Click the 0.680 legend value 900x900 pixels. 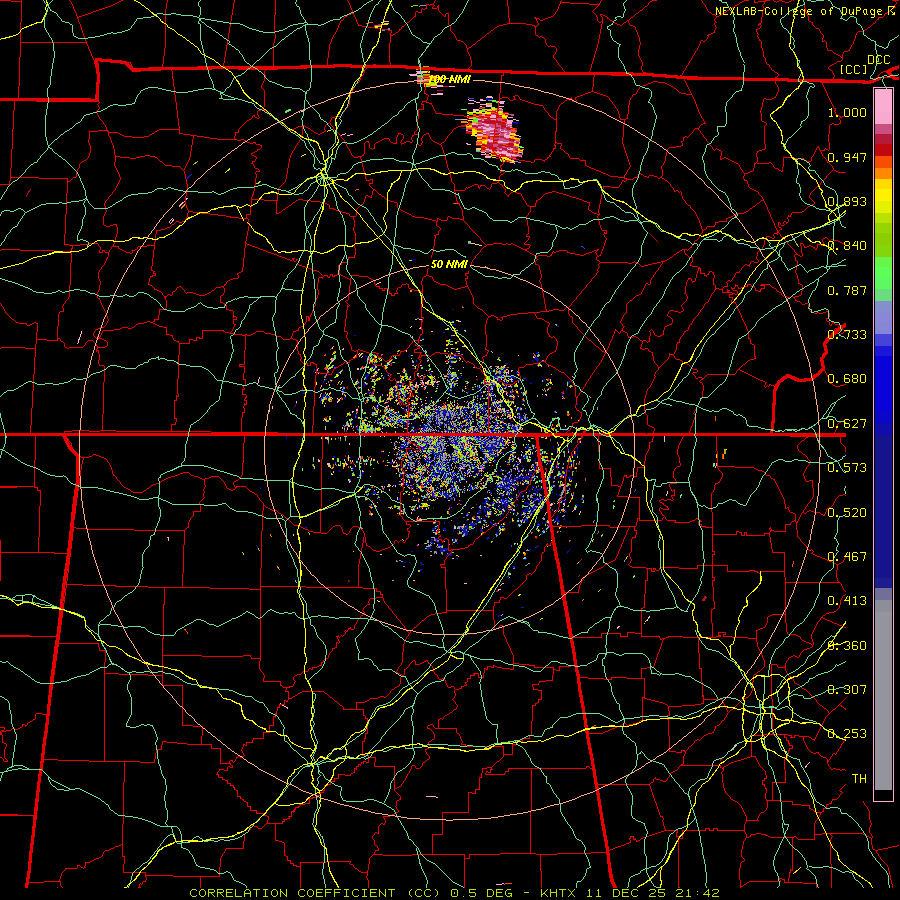tap(847, 379)
